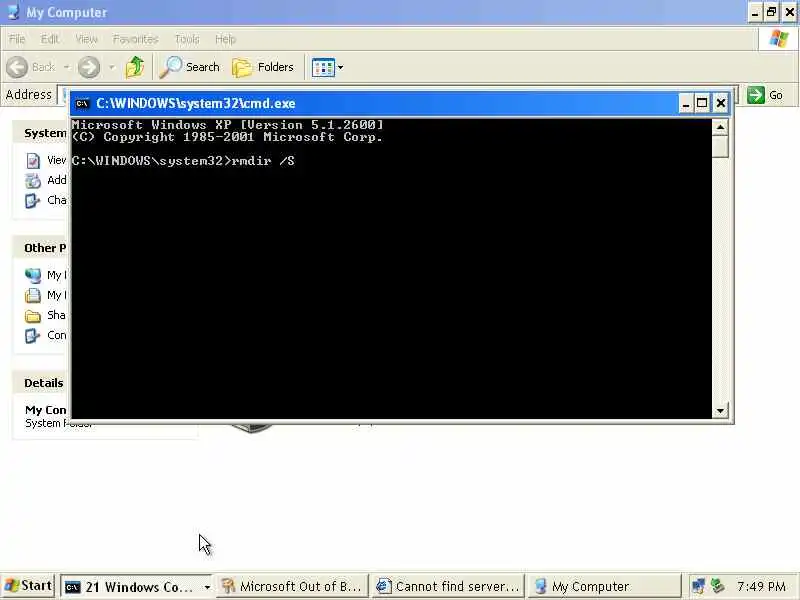Viewport: 800px width, 600px height.
Task: Click the network tray icon
Action: pyautogui.click(x=698, y=586)
